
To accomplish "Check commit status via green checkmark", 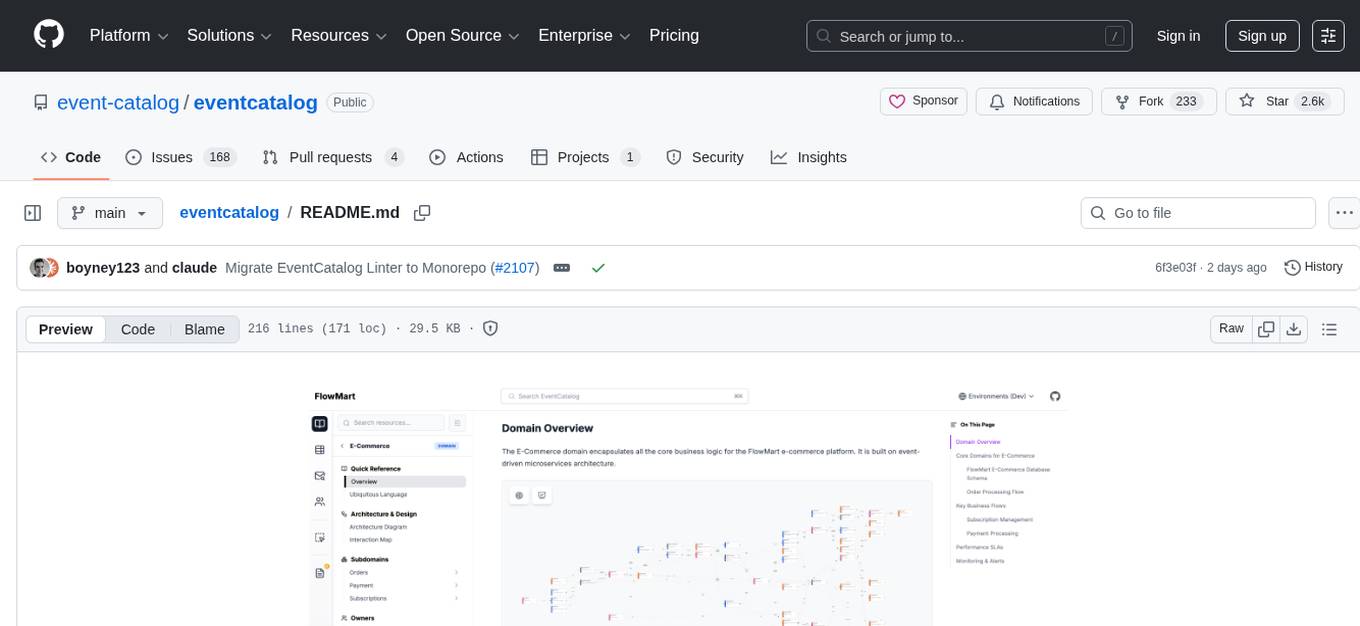I will (598, 267).
